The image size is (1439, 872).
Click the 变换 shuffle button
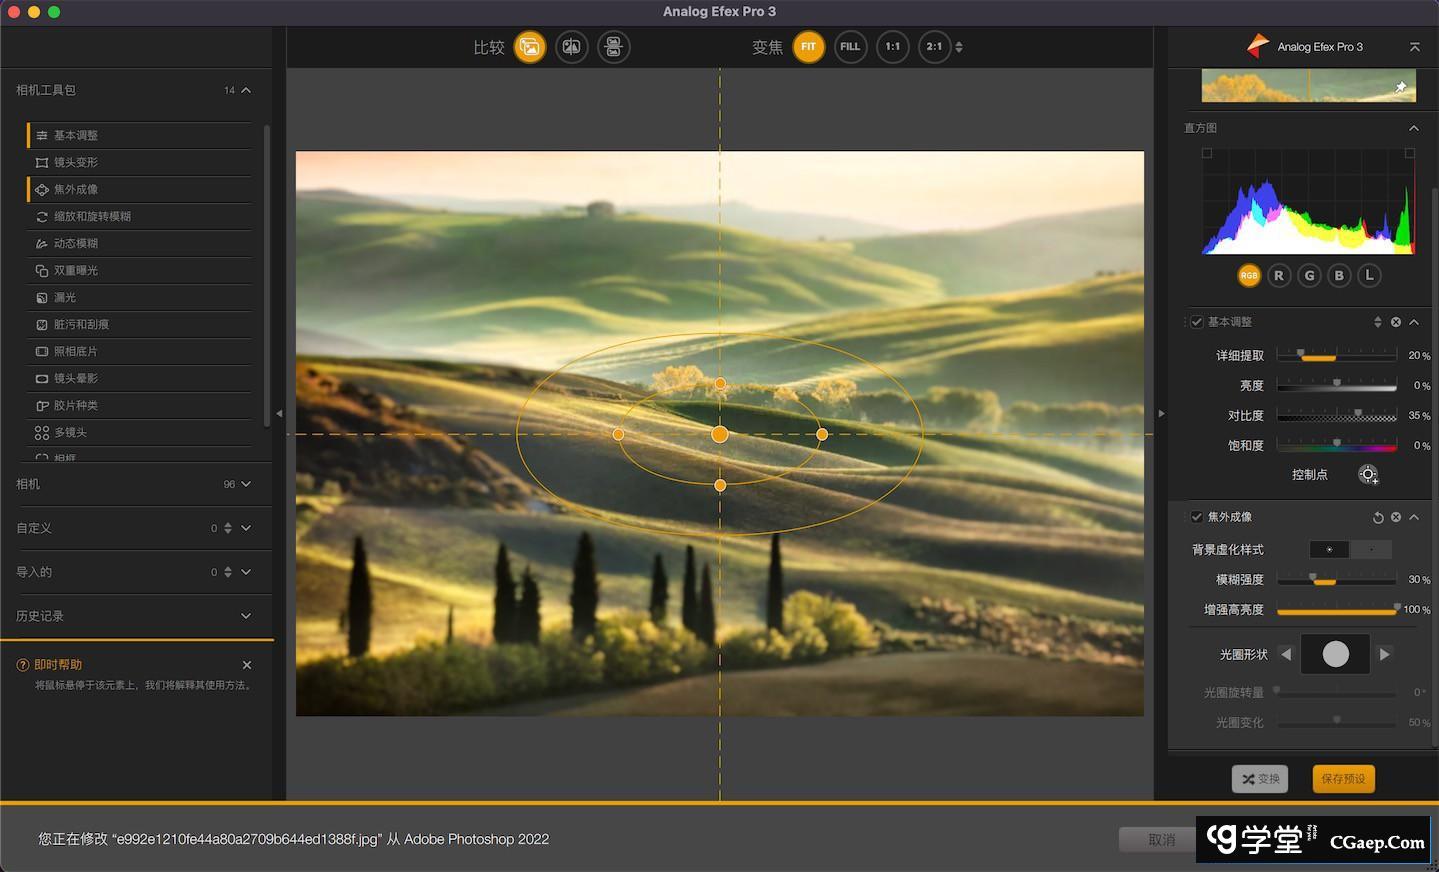1260,779
